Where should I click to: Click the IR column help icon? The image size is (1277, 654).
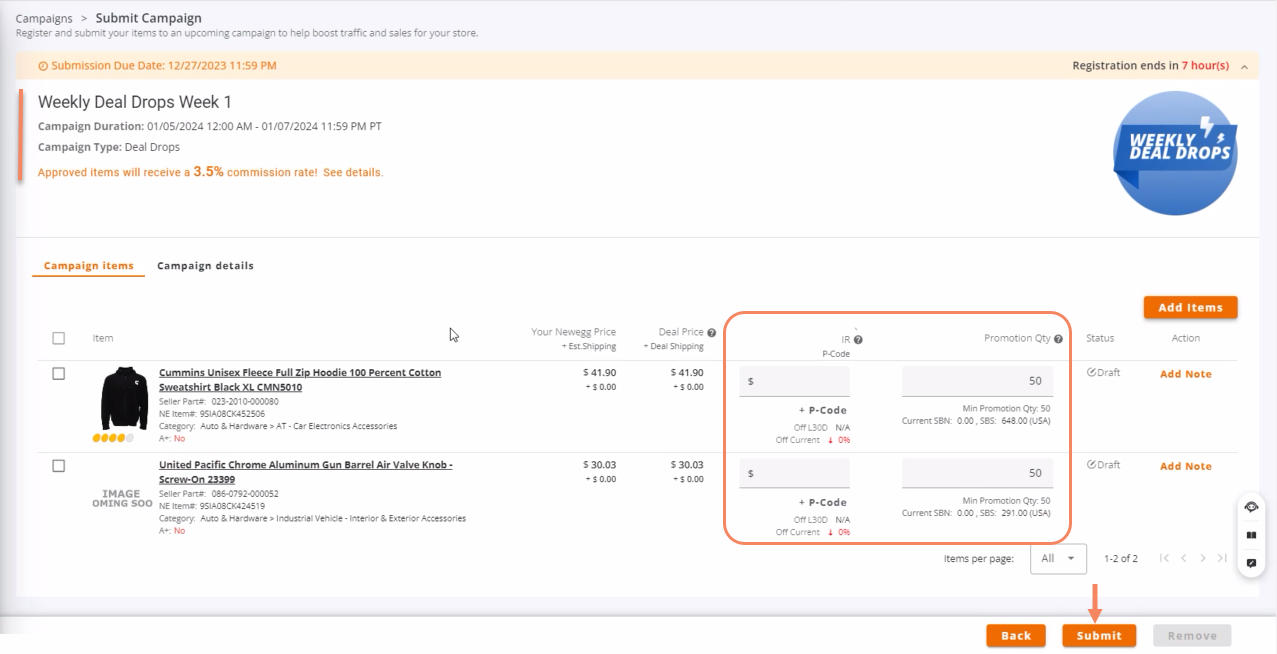click(858, 340)
